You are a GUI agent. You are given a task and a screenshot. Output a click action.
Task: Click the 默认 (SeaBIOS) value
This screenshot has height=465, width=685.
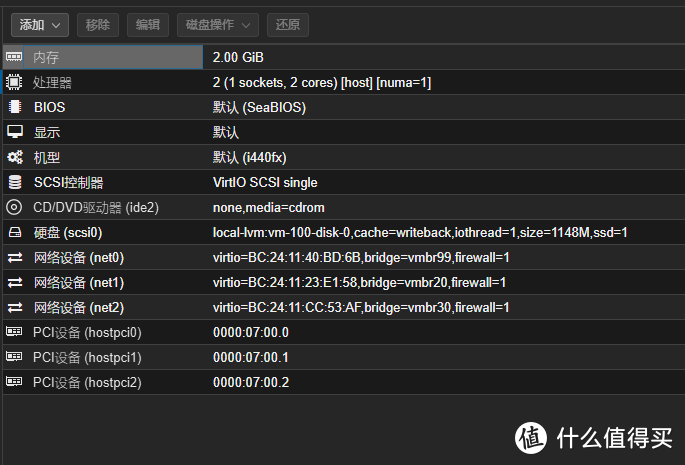259,108
